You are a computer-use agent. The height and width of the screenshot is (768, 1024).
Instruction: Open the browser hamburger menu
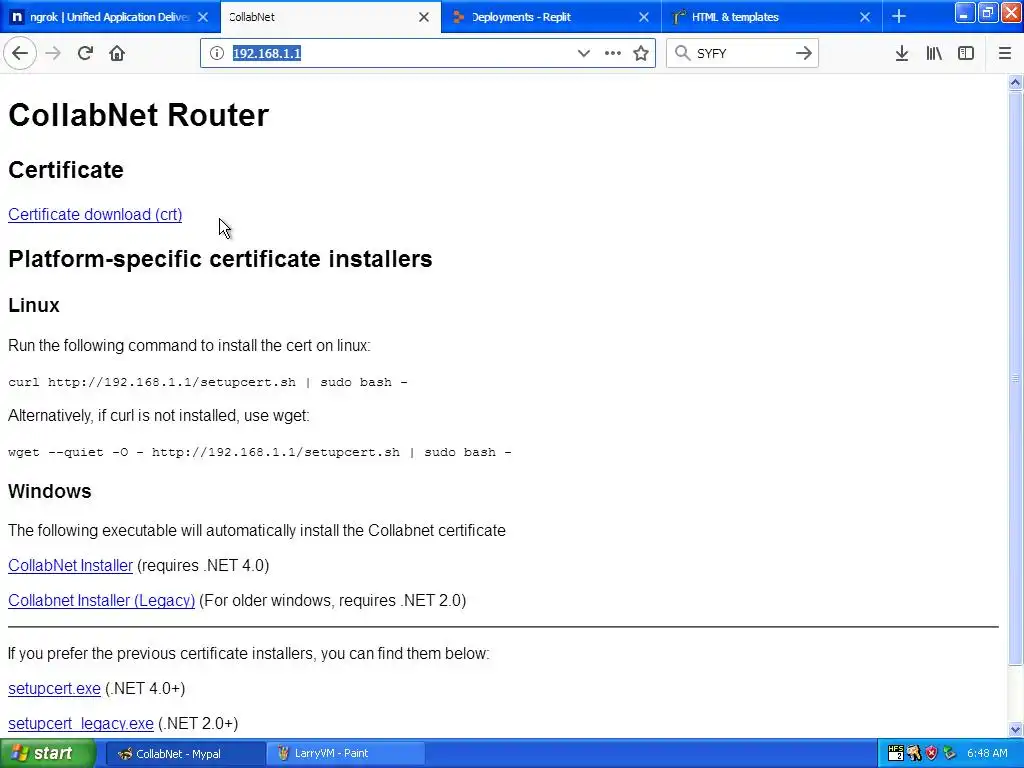[1004, 54]
